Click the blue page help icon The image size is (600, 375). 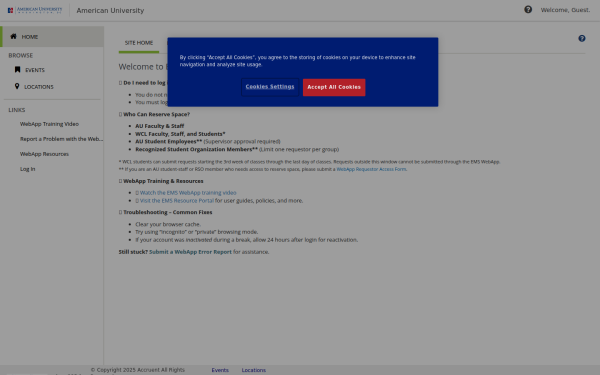pos(582,38)
